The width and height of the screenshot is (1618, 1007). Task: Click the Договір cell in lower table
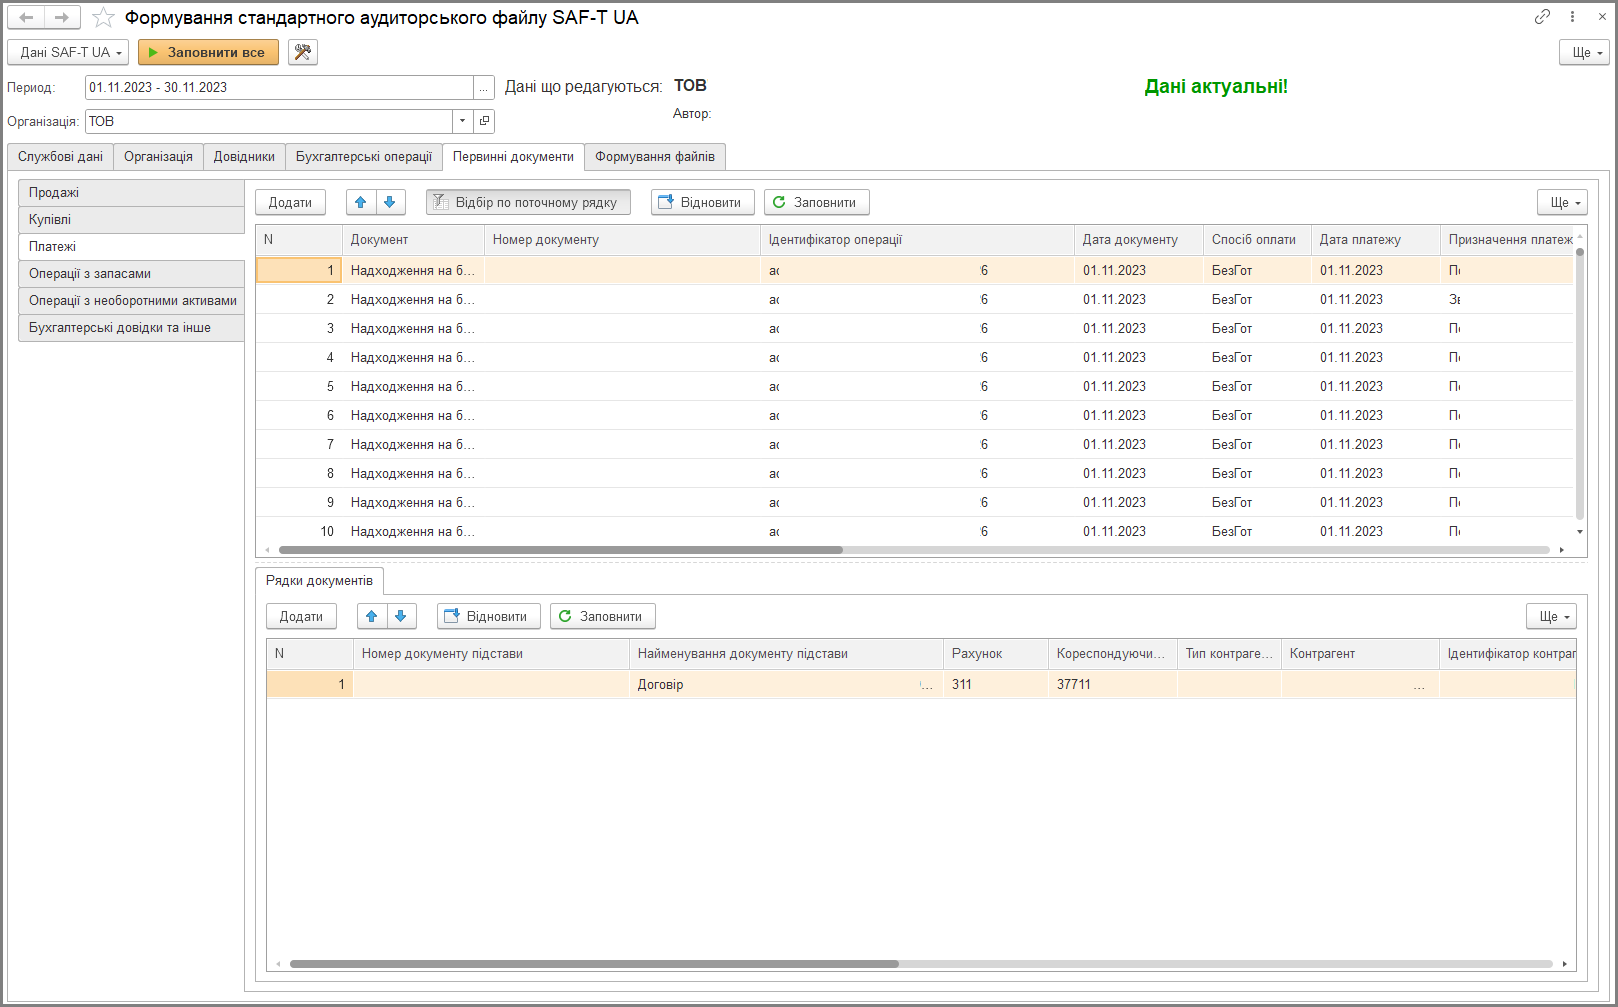coord(786,685)
